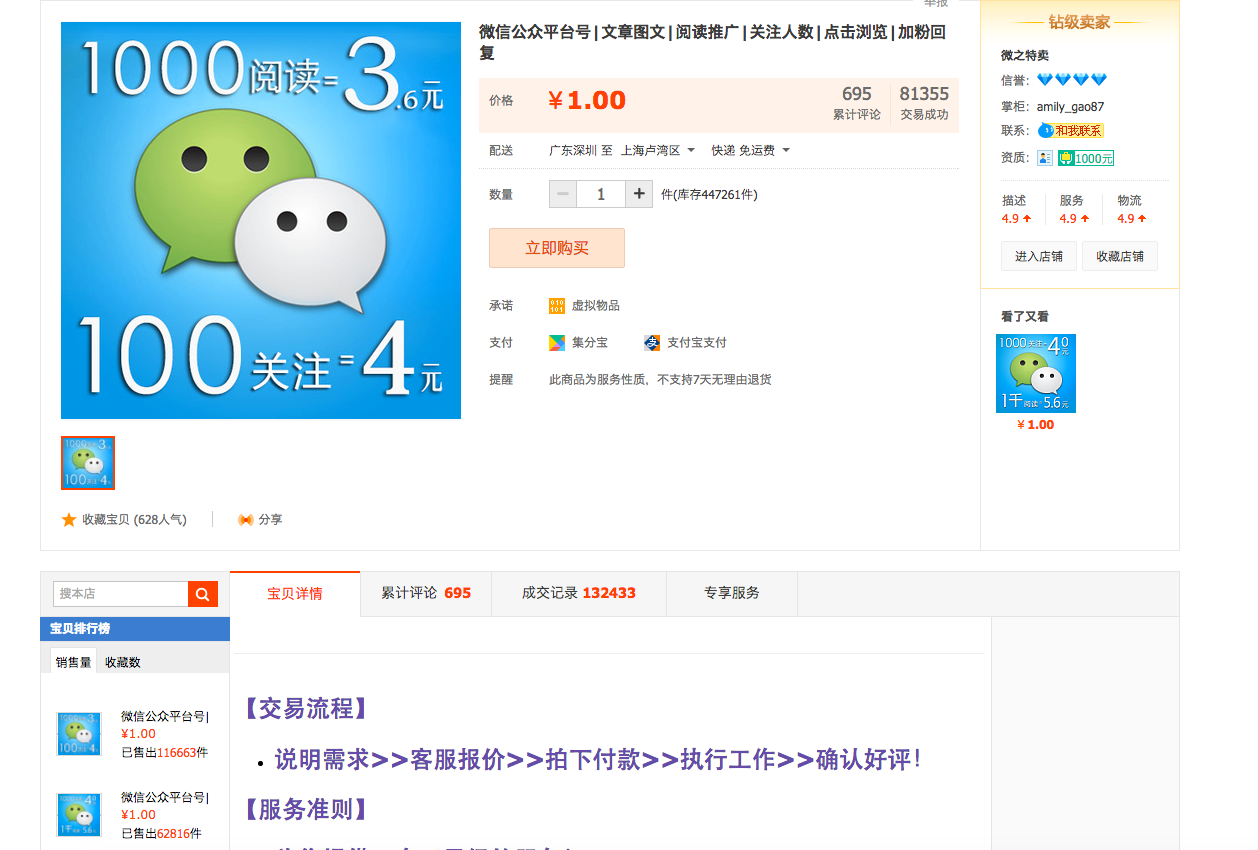Click the star favorite icon 收藏宝贝

69,520
